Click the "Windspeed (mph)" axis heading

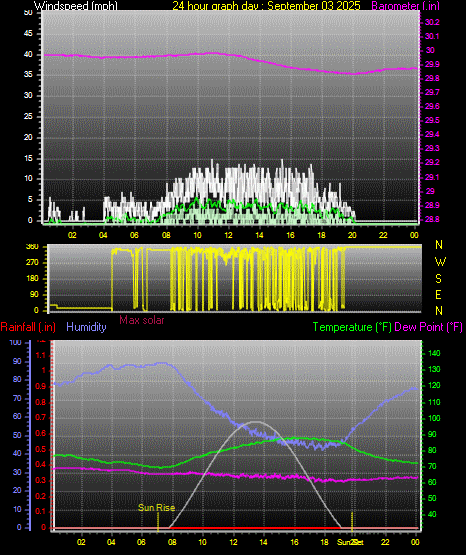click(x=75, y=5)
